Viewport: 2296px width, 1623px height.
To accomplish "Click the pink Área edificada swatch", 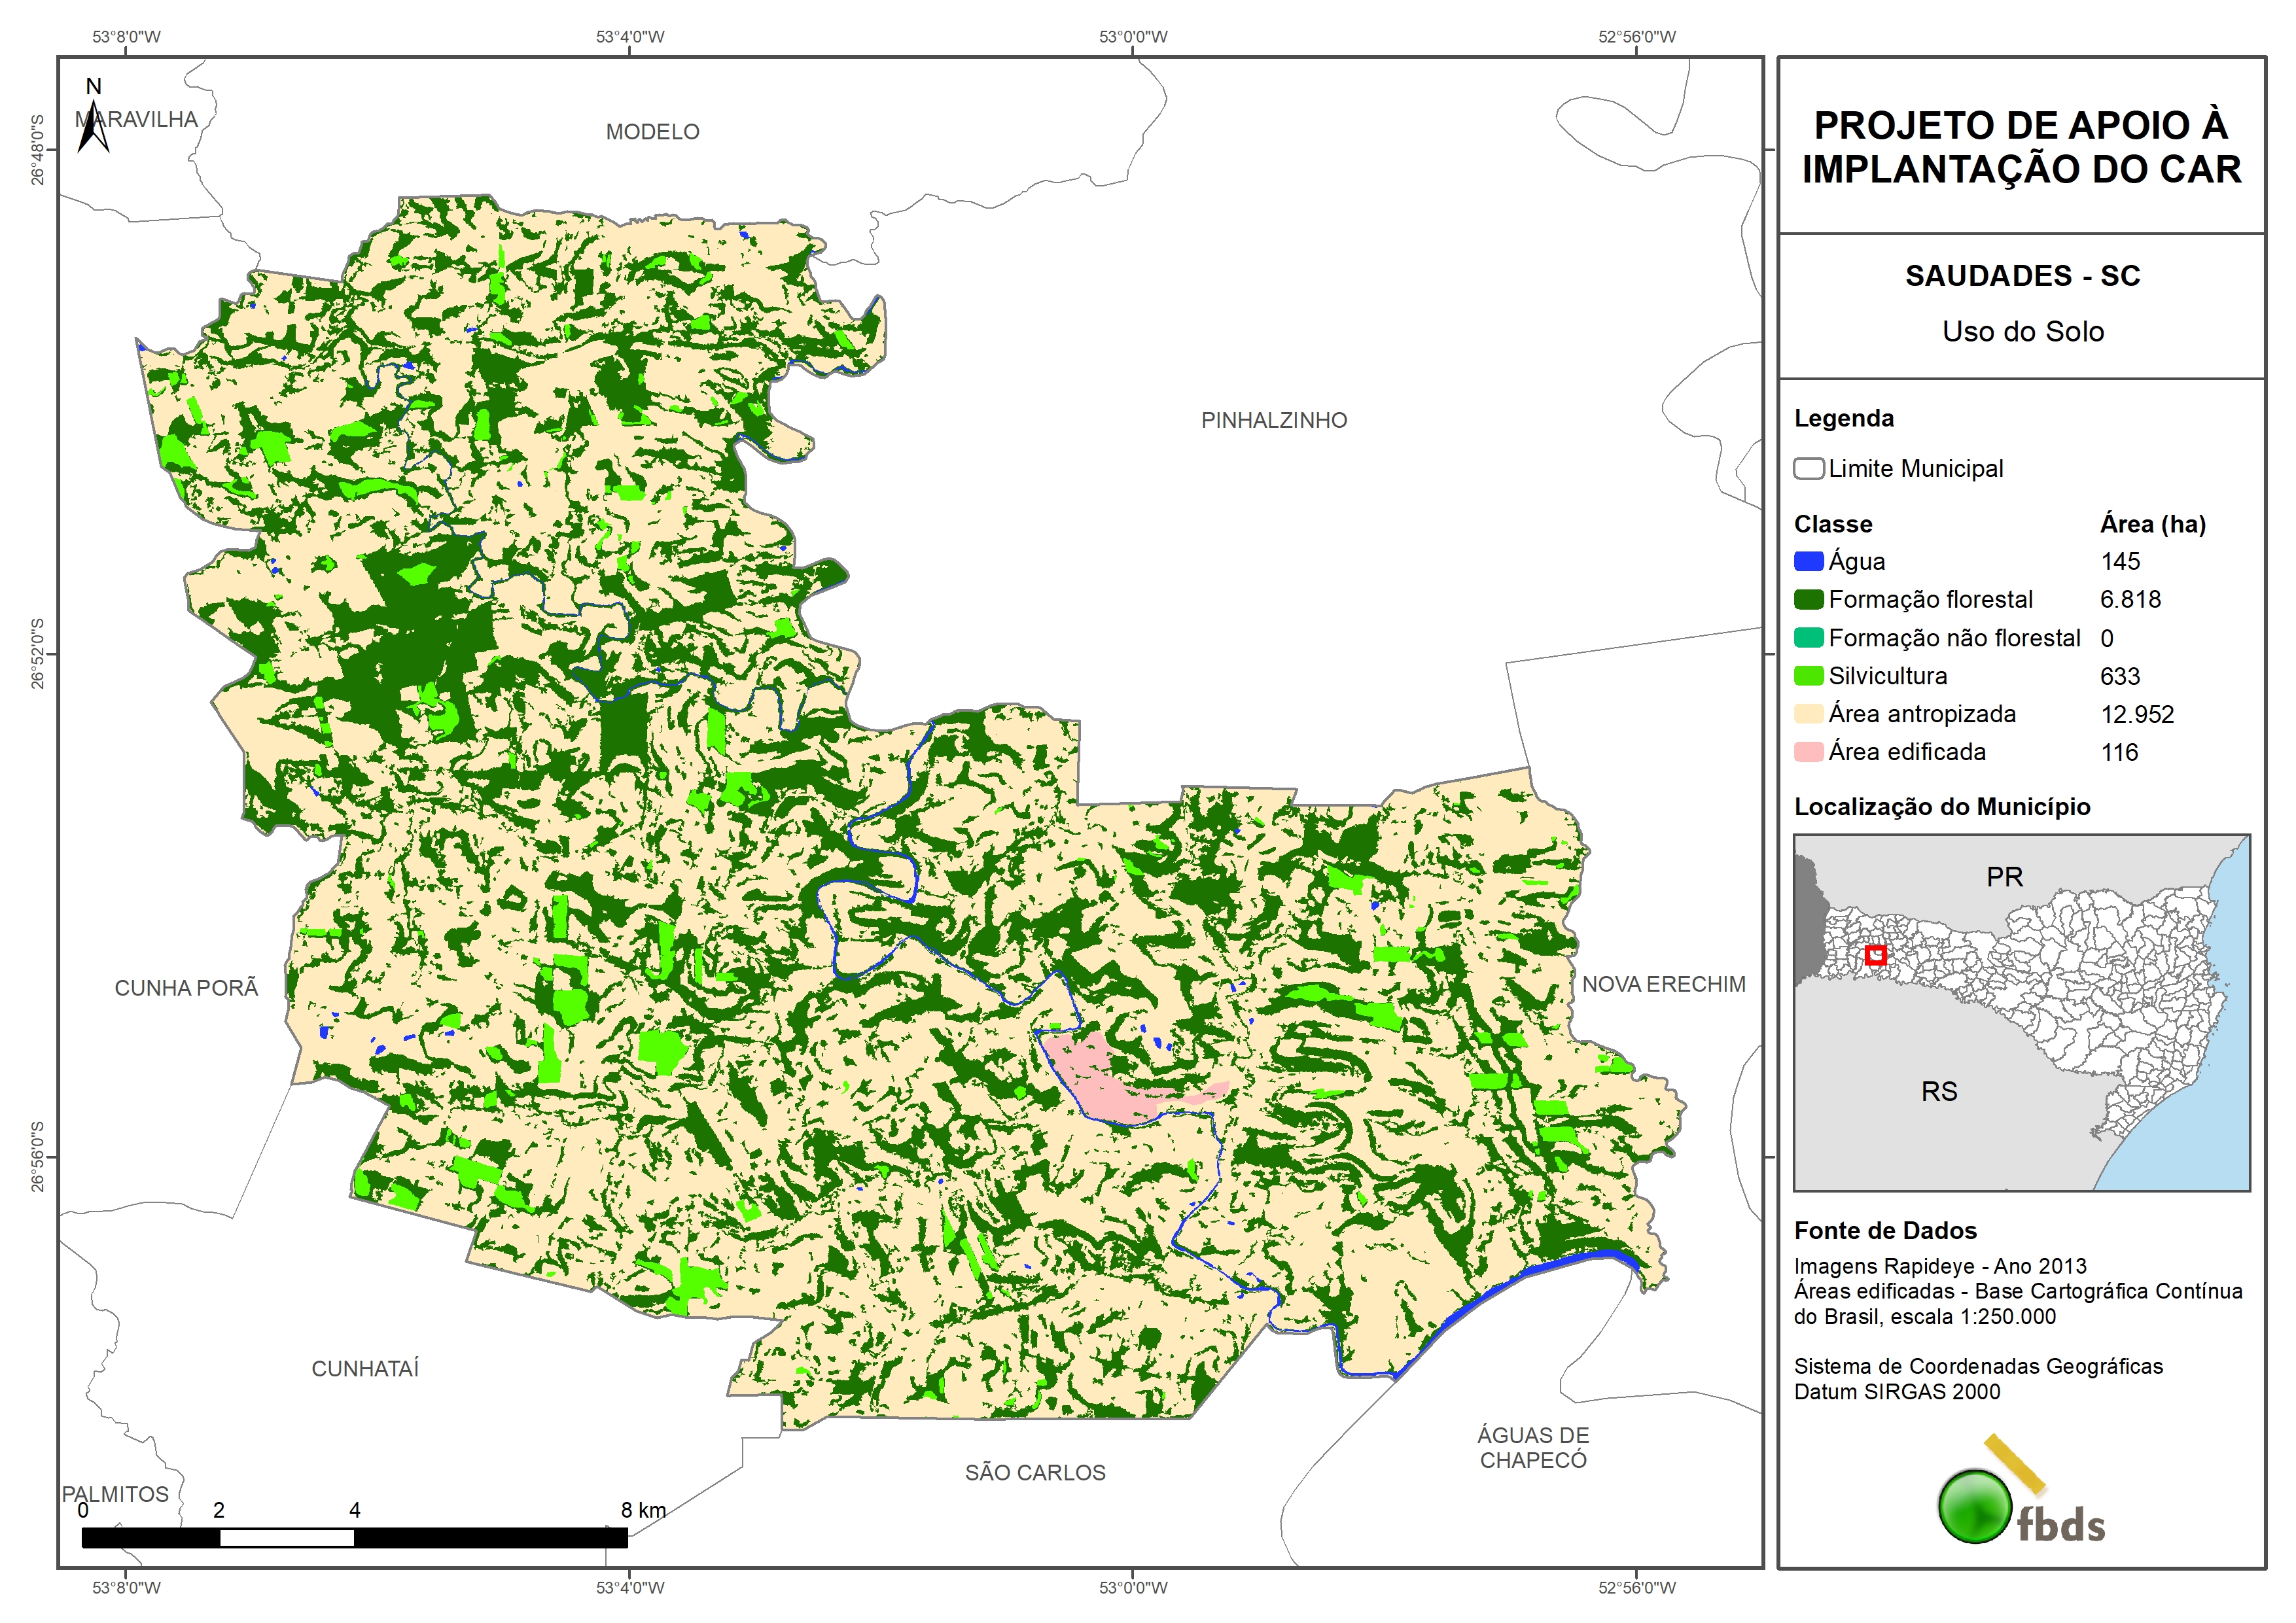I will pyautogui.click(x=1808, y=752).
